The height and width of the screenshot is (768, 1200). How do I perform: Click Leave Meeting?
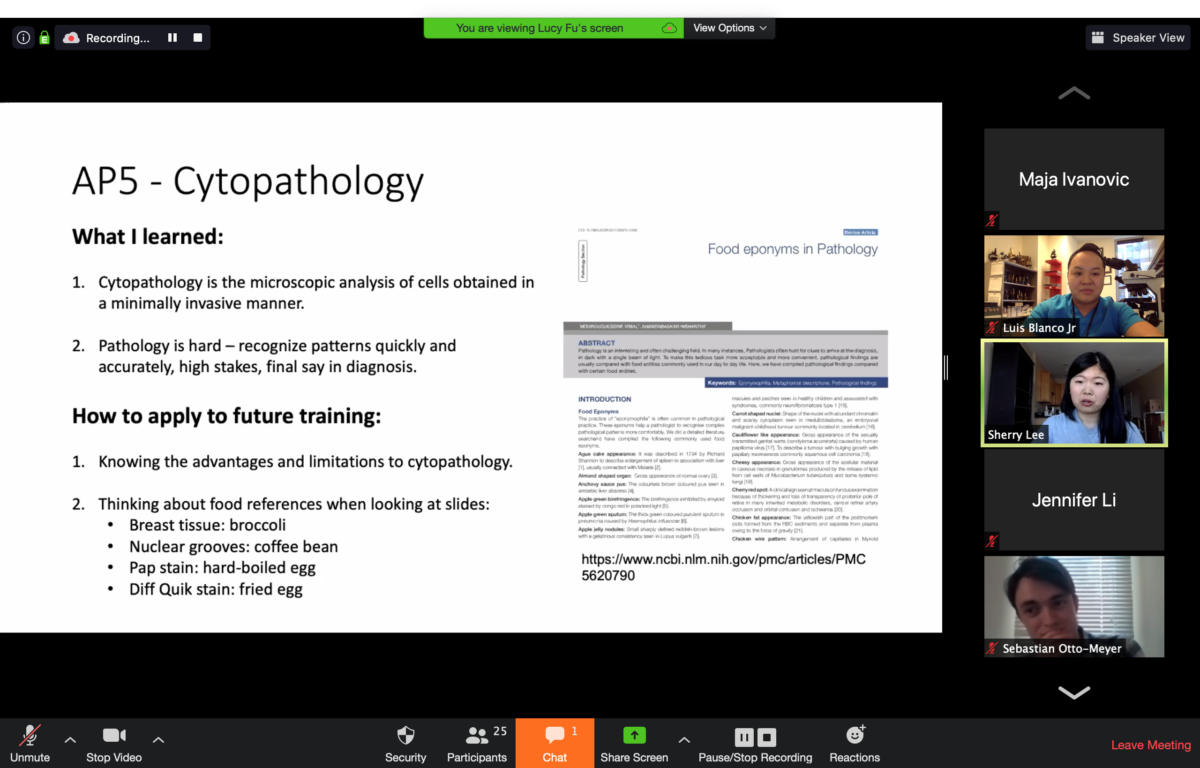click(1150, 745)
